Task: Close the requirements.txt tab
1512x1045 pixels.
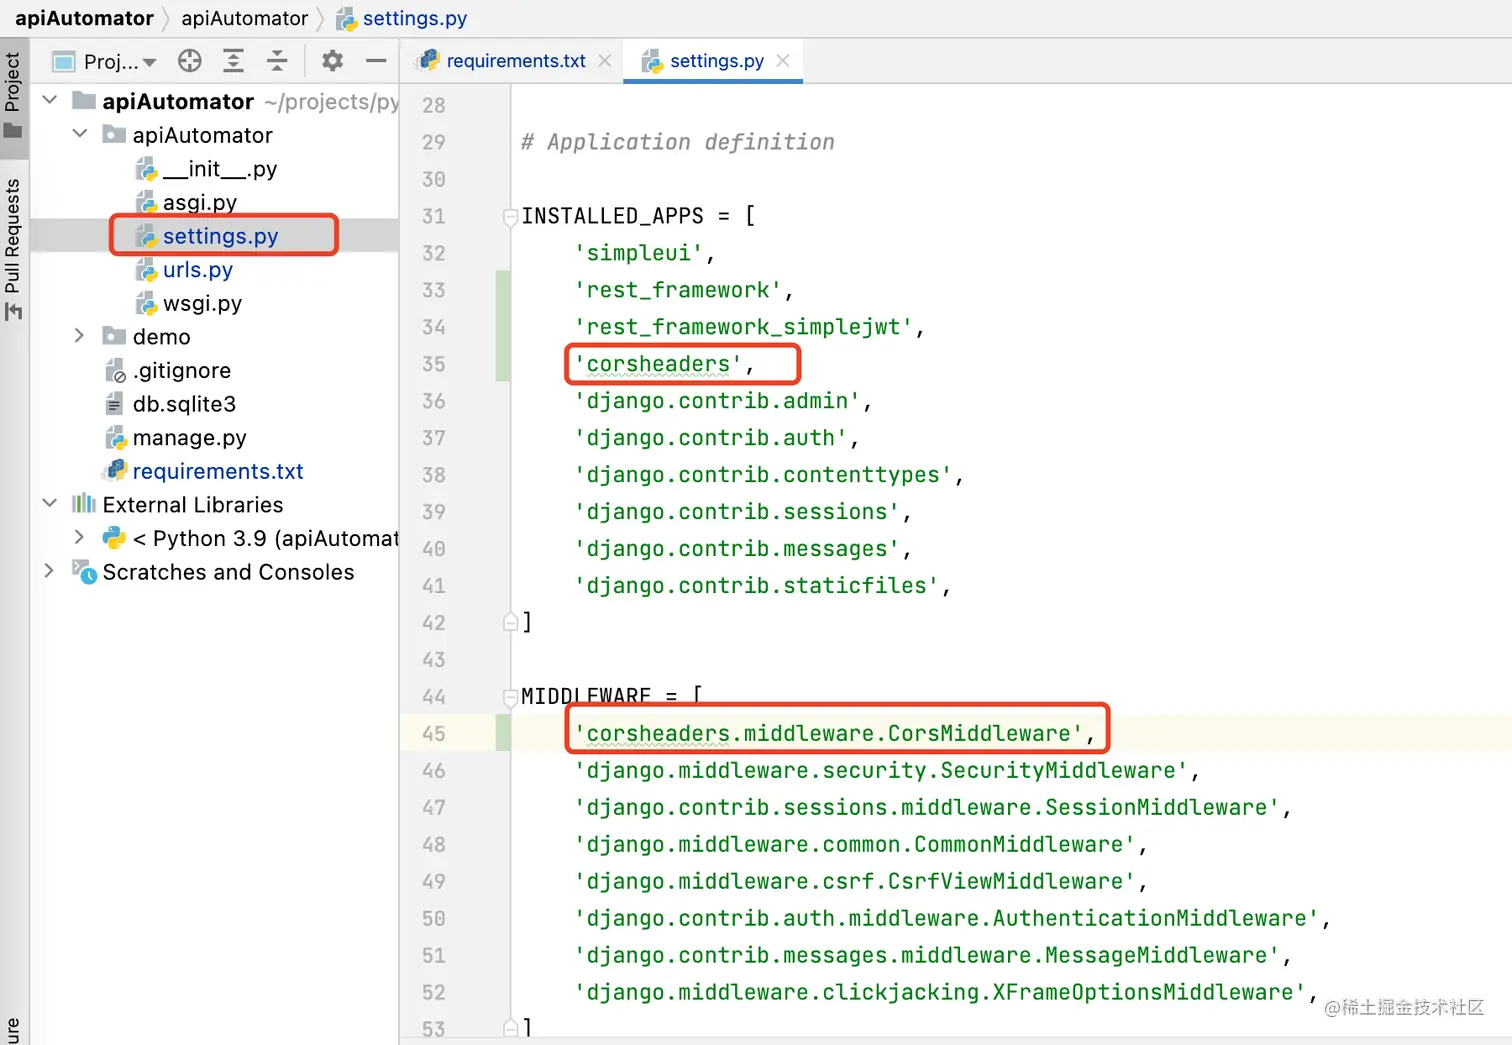Action: click(x=605, y=61)
